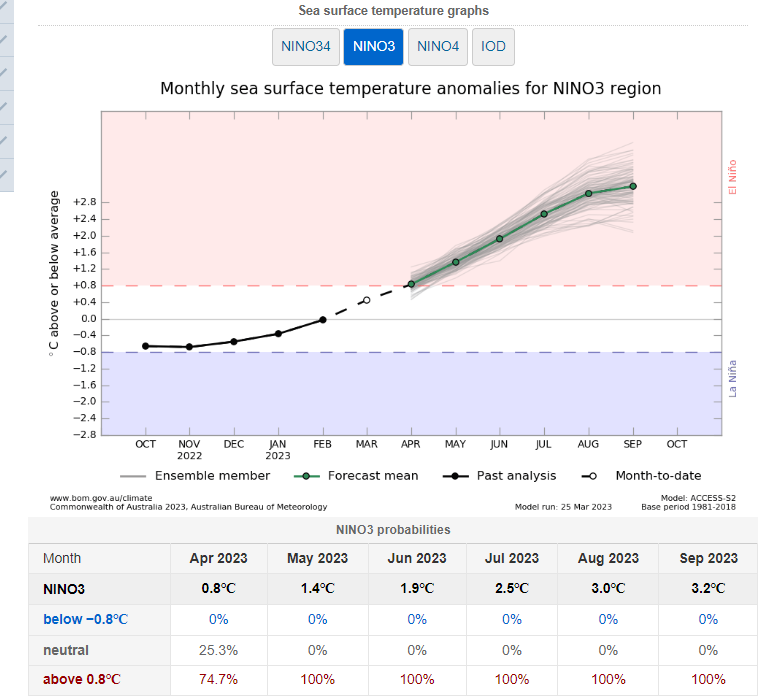Click the 1.4°C NINO3 value for May

317,588
